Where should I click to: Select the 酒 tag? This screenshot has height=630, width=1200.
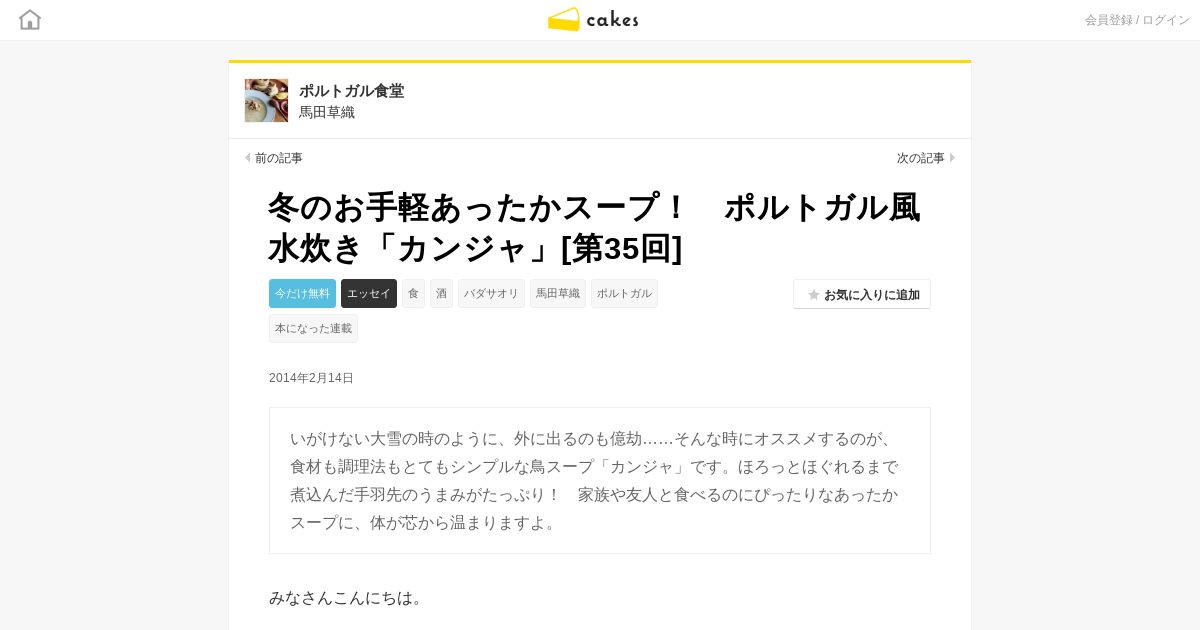(441, 293)
